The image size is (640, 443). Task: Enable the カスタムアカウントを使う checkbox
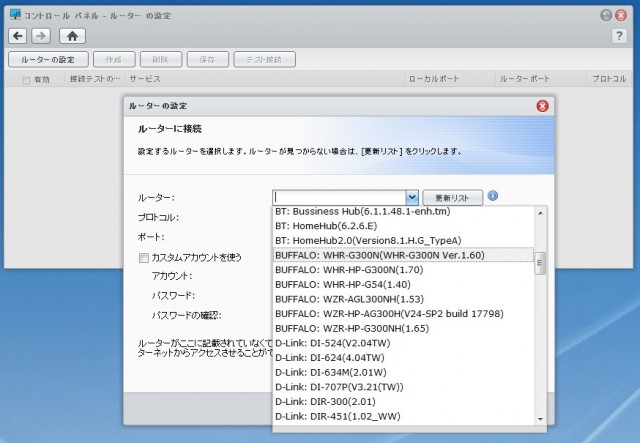click(x=144, y=258)
